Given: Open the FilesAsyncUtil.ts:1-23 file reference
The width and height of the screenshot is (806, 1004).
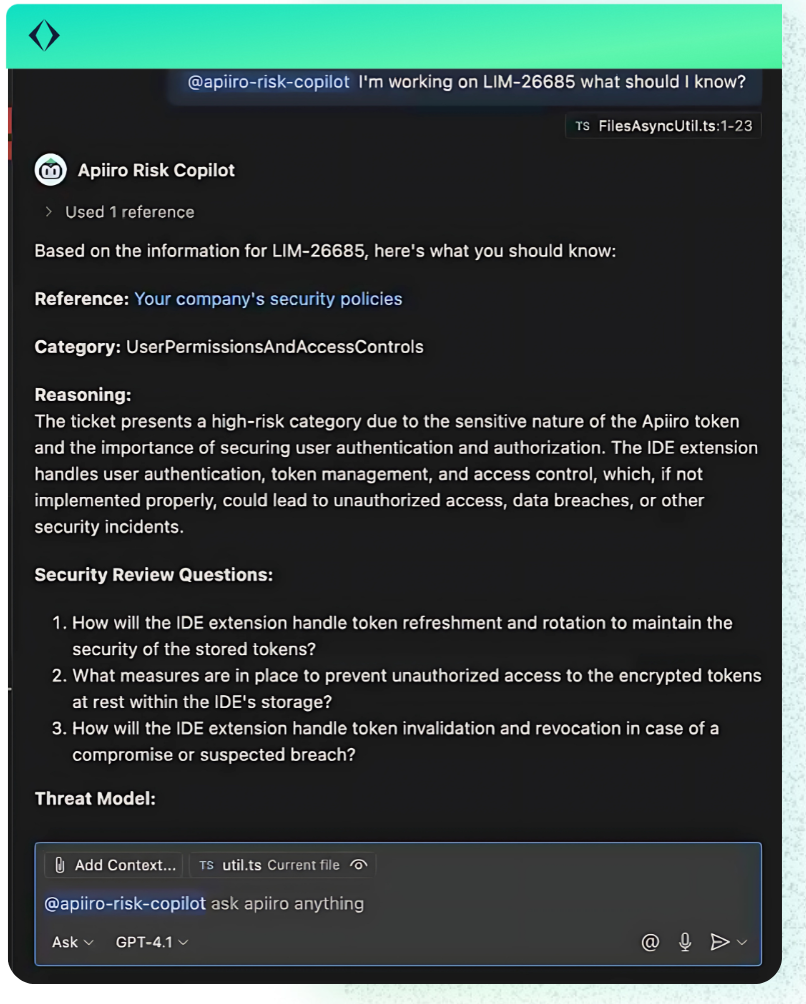Looking at the screenshot, I should tap(674, 126).
